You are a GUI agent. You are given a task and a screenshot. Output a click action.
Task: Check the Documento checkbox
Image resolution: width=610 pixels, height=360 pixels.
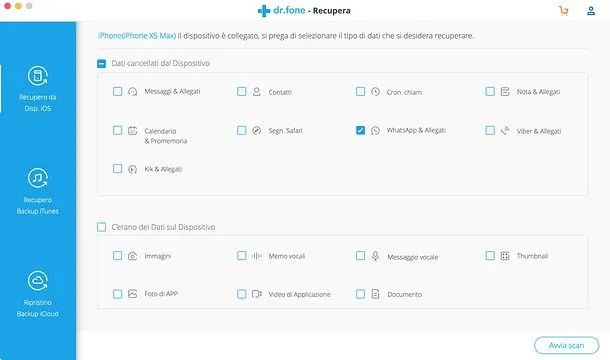[x=360, y=293]
